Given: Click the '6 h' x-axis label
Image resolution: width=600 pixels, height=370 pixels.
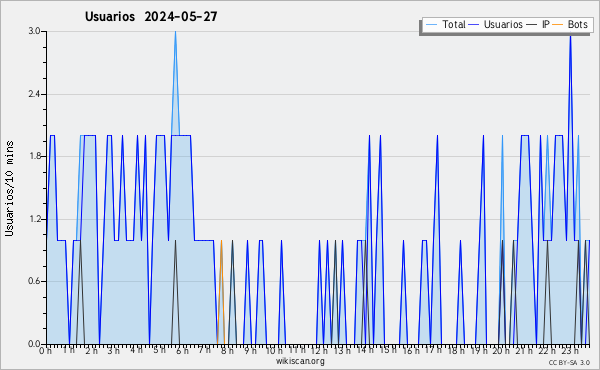Looking at the screenshot, I should pyautogui.click(x=182, y=351).
